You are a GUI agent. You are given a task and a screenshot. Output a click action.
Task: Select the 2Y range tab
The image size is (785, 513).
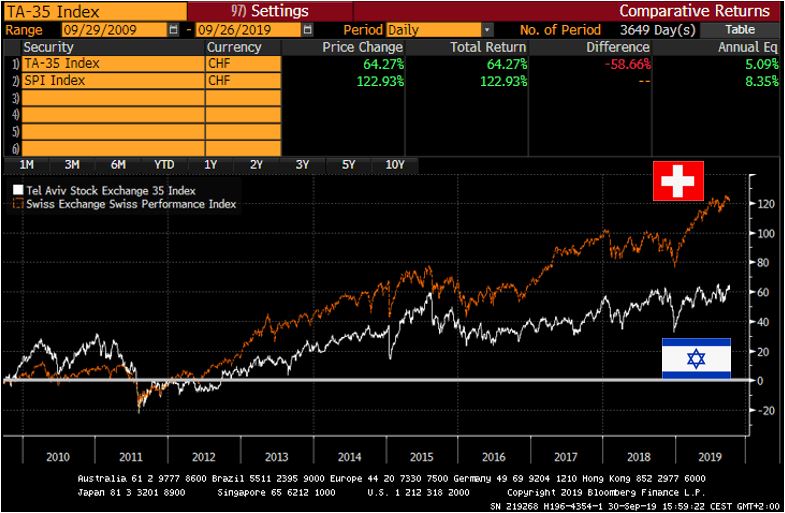click(x=256, y=165)
